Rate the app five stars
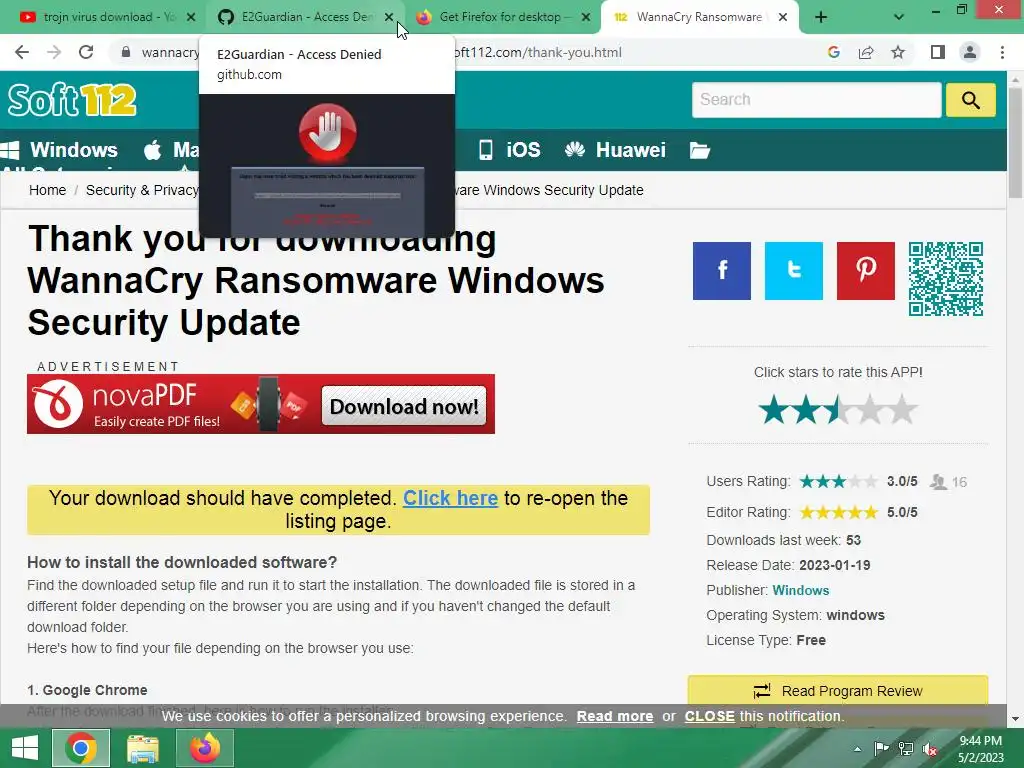The width and height of the screenshot is (1024, 768). (x=902, y=409)
